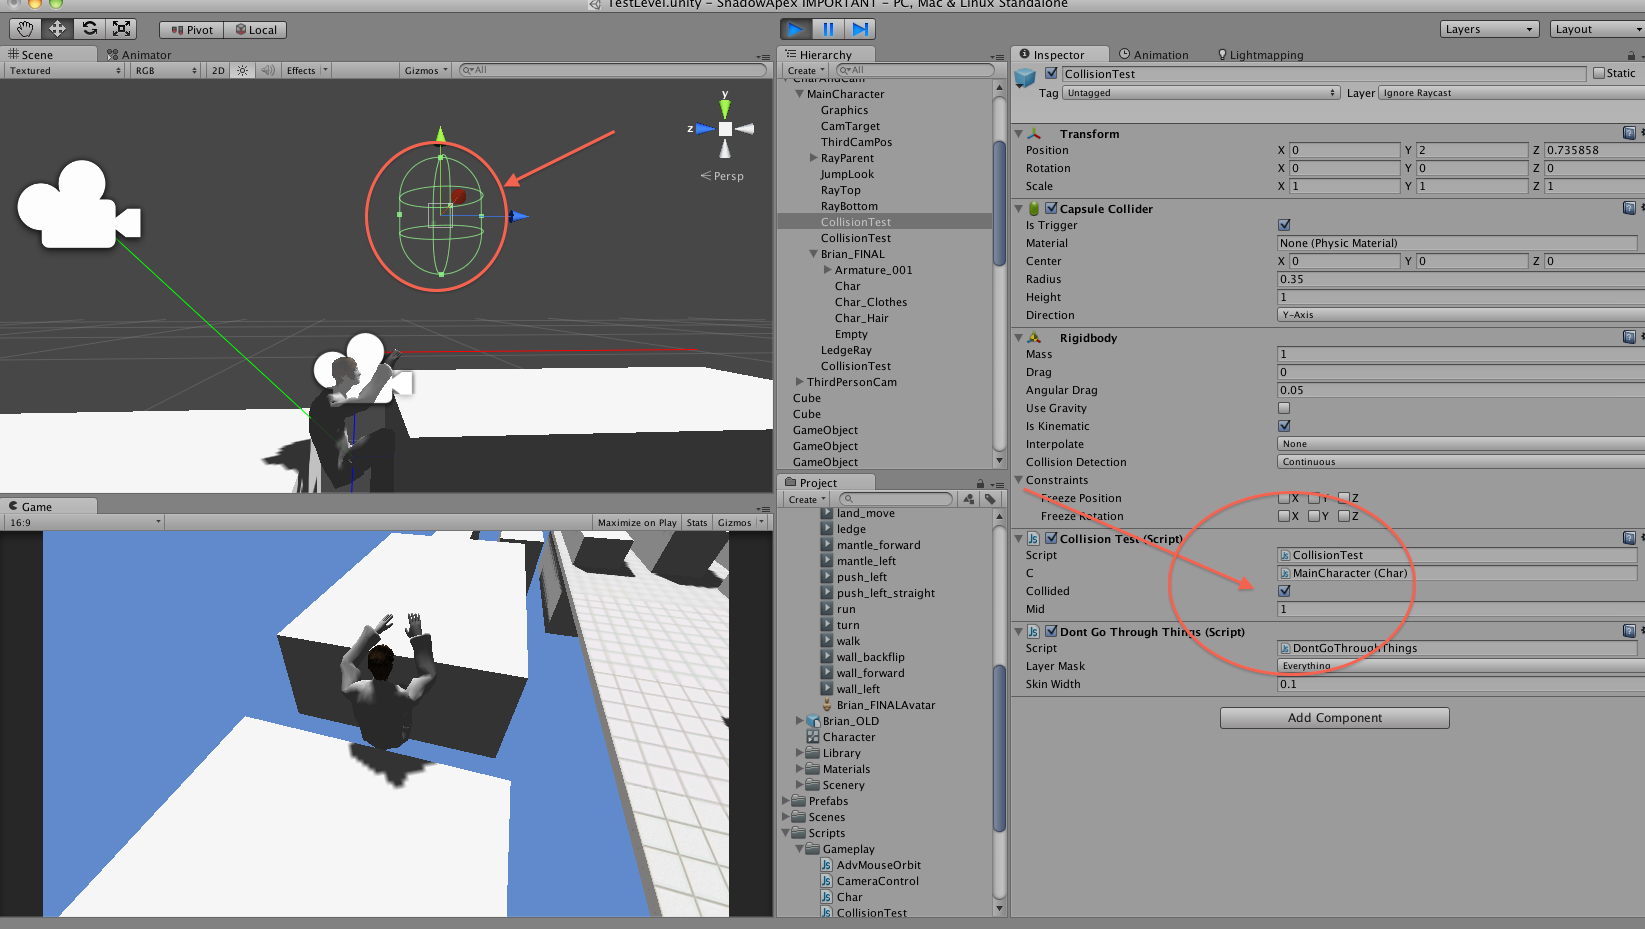Select the Hierarchy tab
Image resolution: width=1645 pixels, height=929 pixels.
826,55
